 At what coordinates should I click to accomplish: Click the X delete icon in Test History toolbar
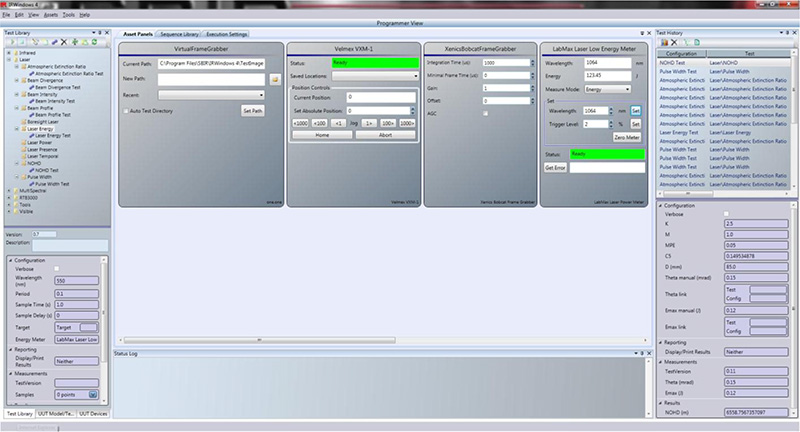(x=675, y=42)
